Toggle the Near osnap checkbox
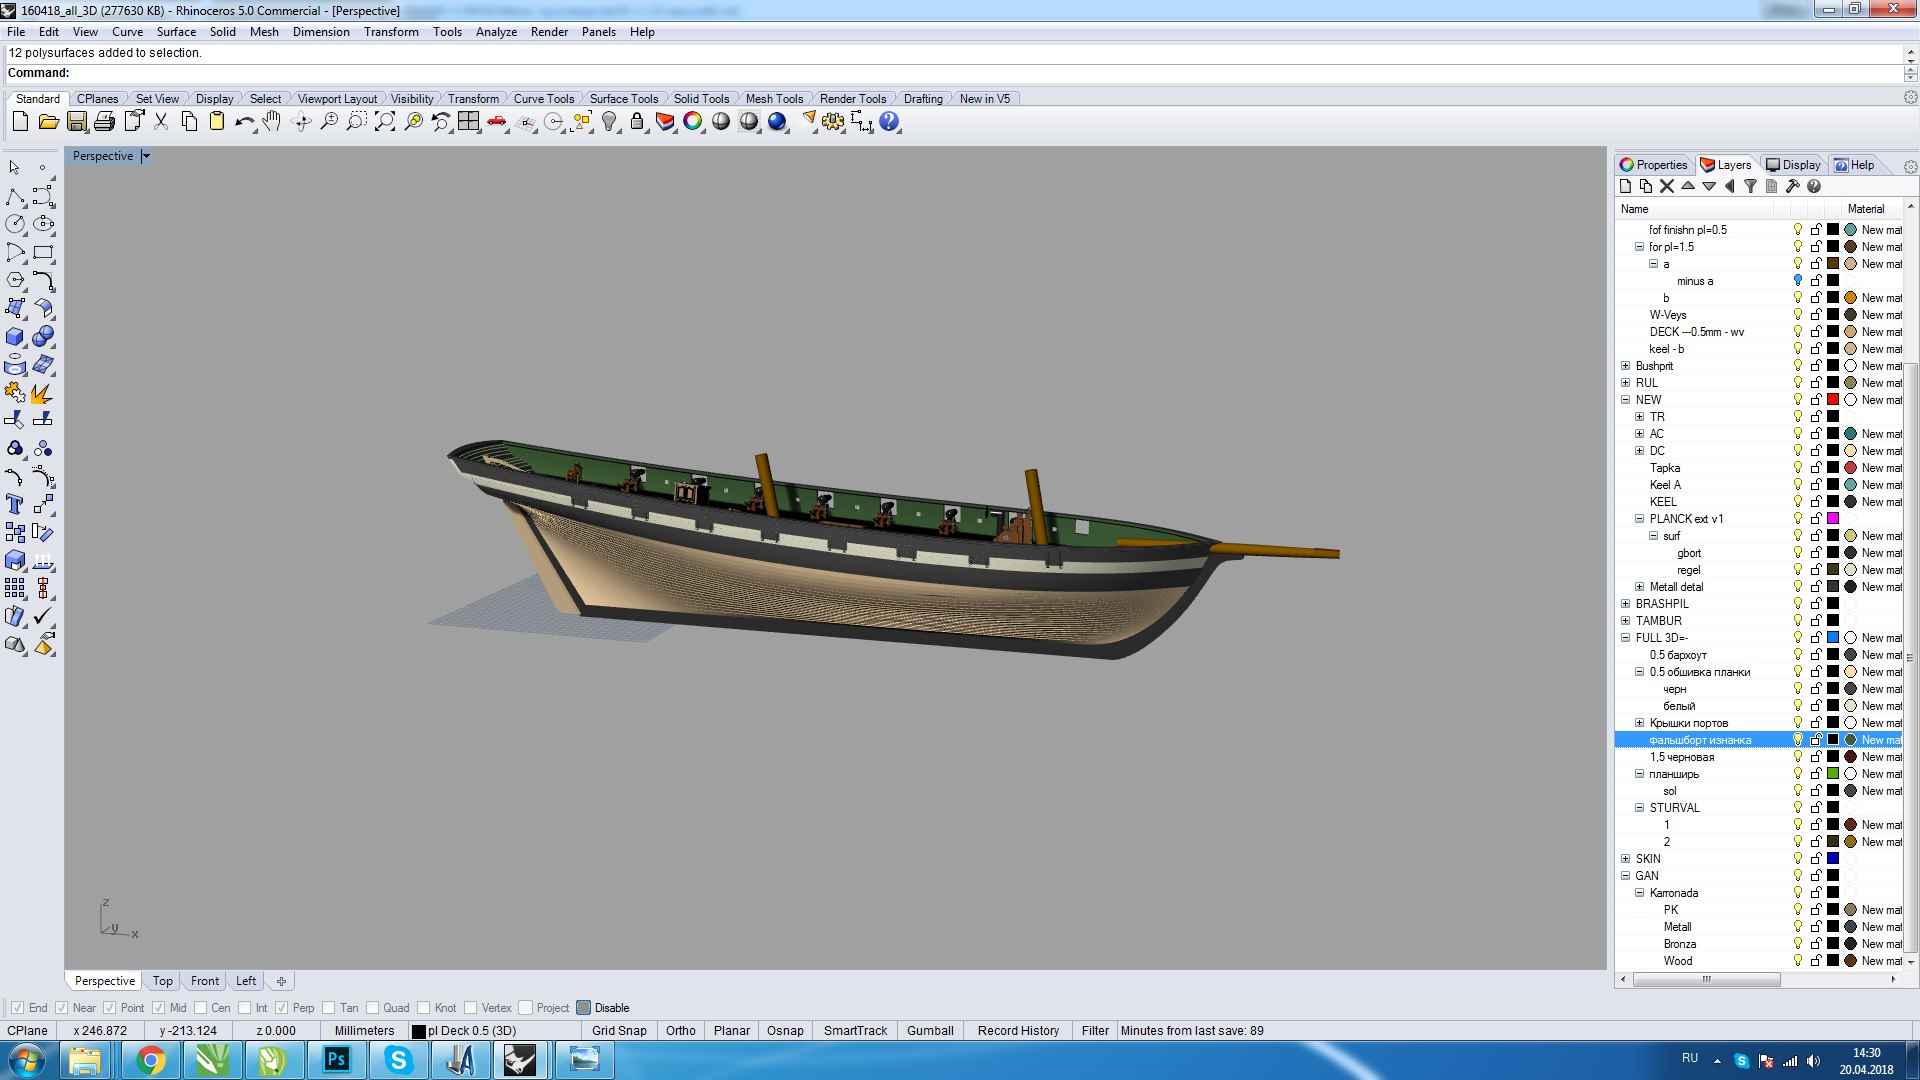Image resolution: width=1920 pixels, height=1080 pixels. point(62,1008)
